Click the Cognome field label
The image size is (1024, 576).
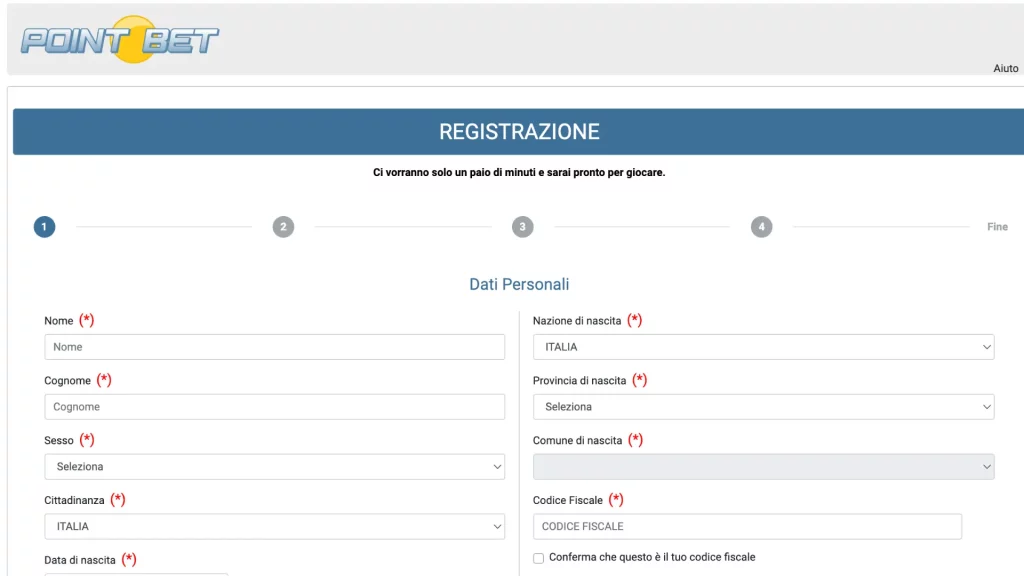pos(67,381)
